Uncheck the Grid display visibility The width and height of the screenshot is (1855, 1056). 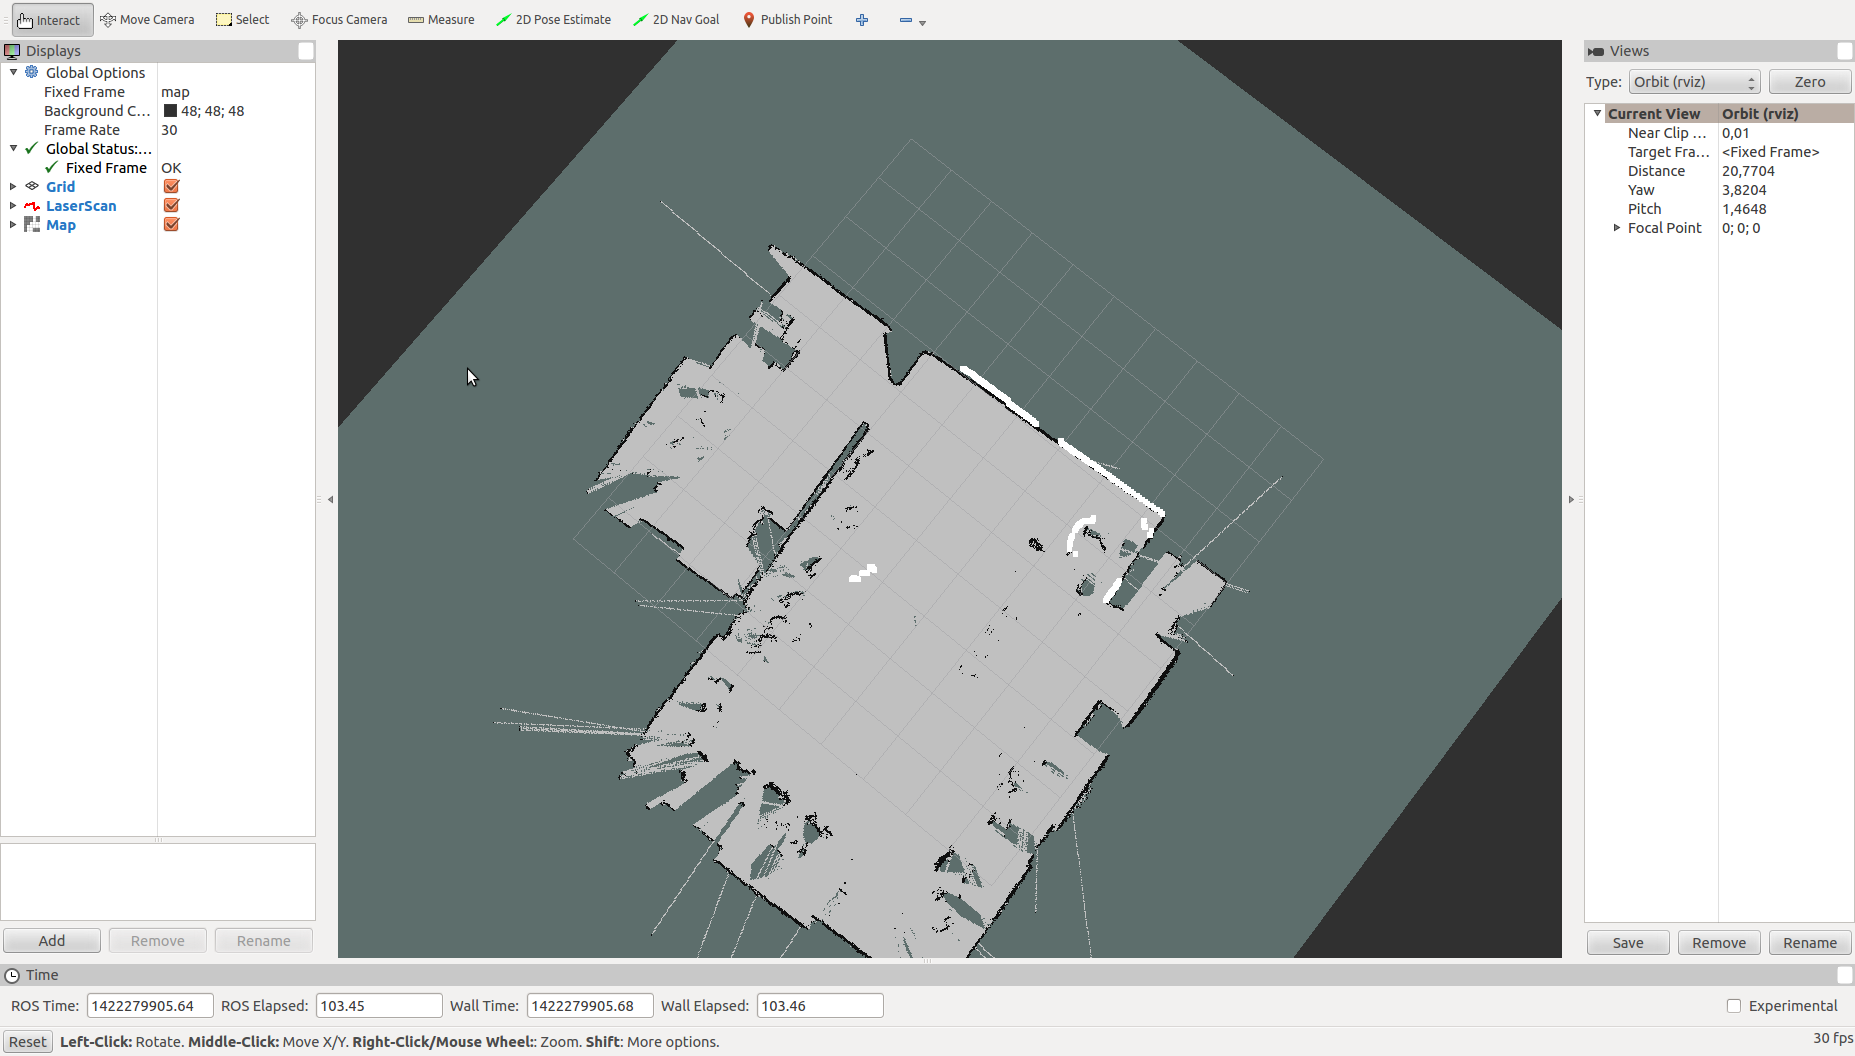pos(170,186)
